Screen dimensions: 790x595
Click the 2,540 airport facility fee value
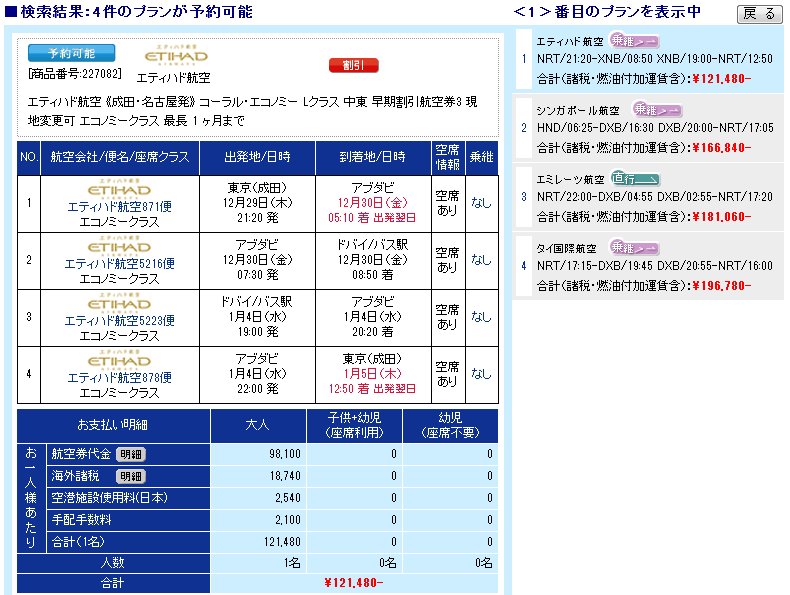click(288, 498)
